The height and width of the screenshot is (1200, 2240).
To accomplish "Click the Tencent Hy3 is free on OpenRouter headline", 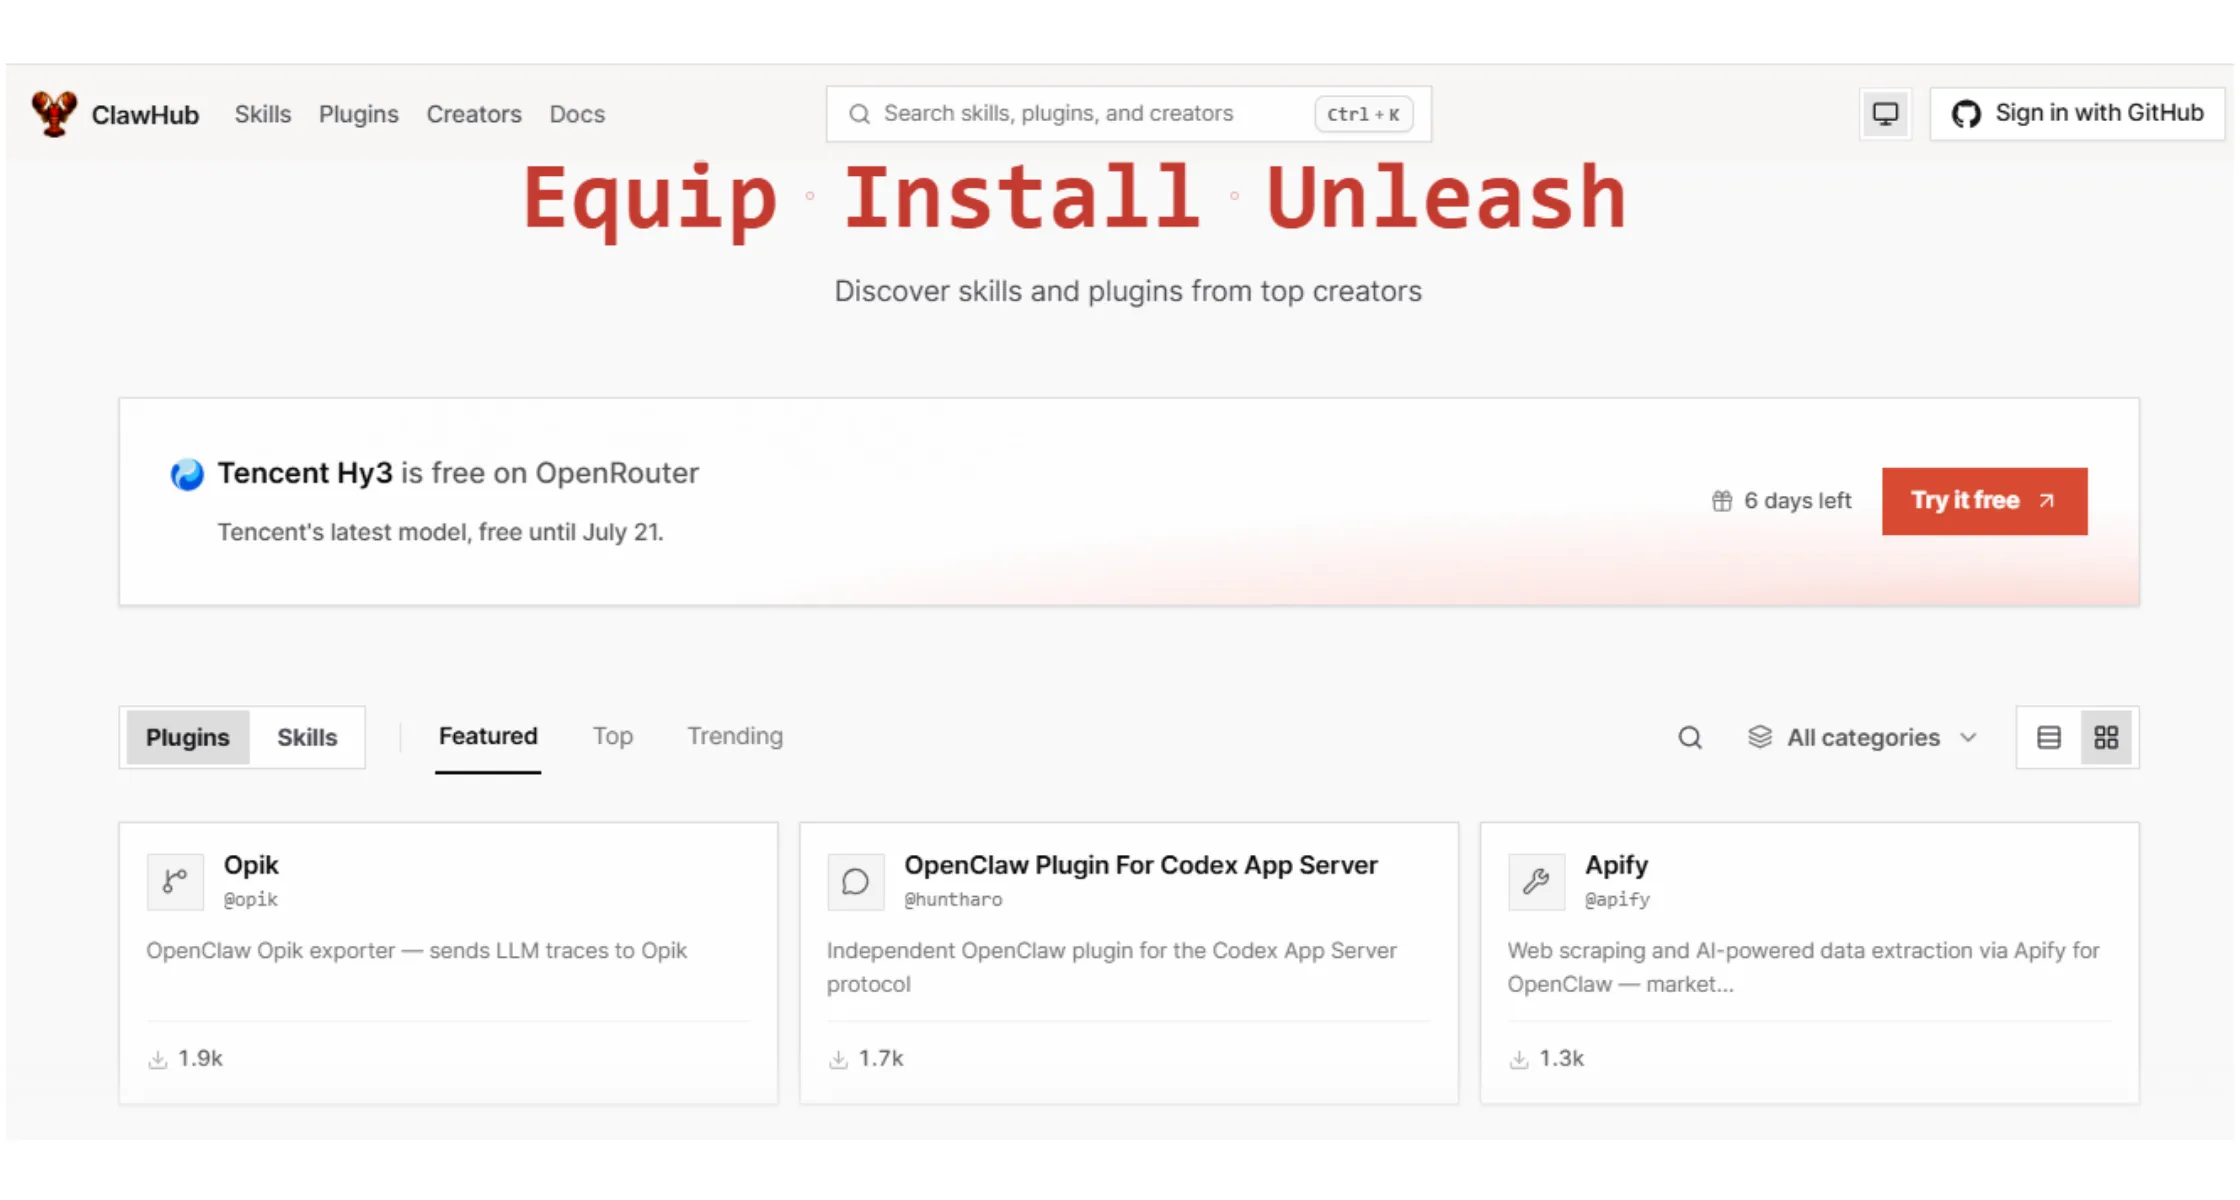I will pos(458,474).
